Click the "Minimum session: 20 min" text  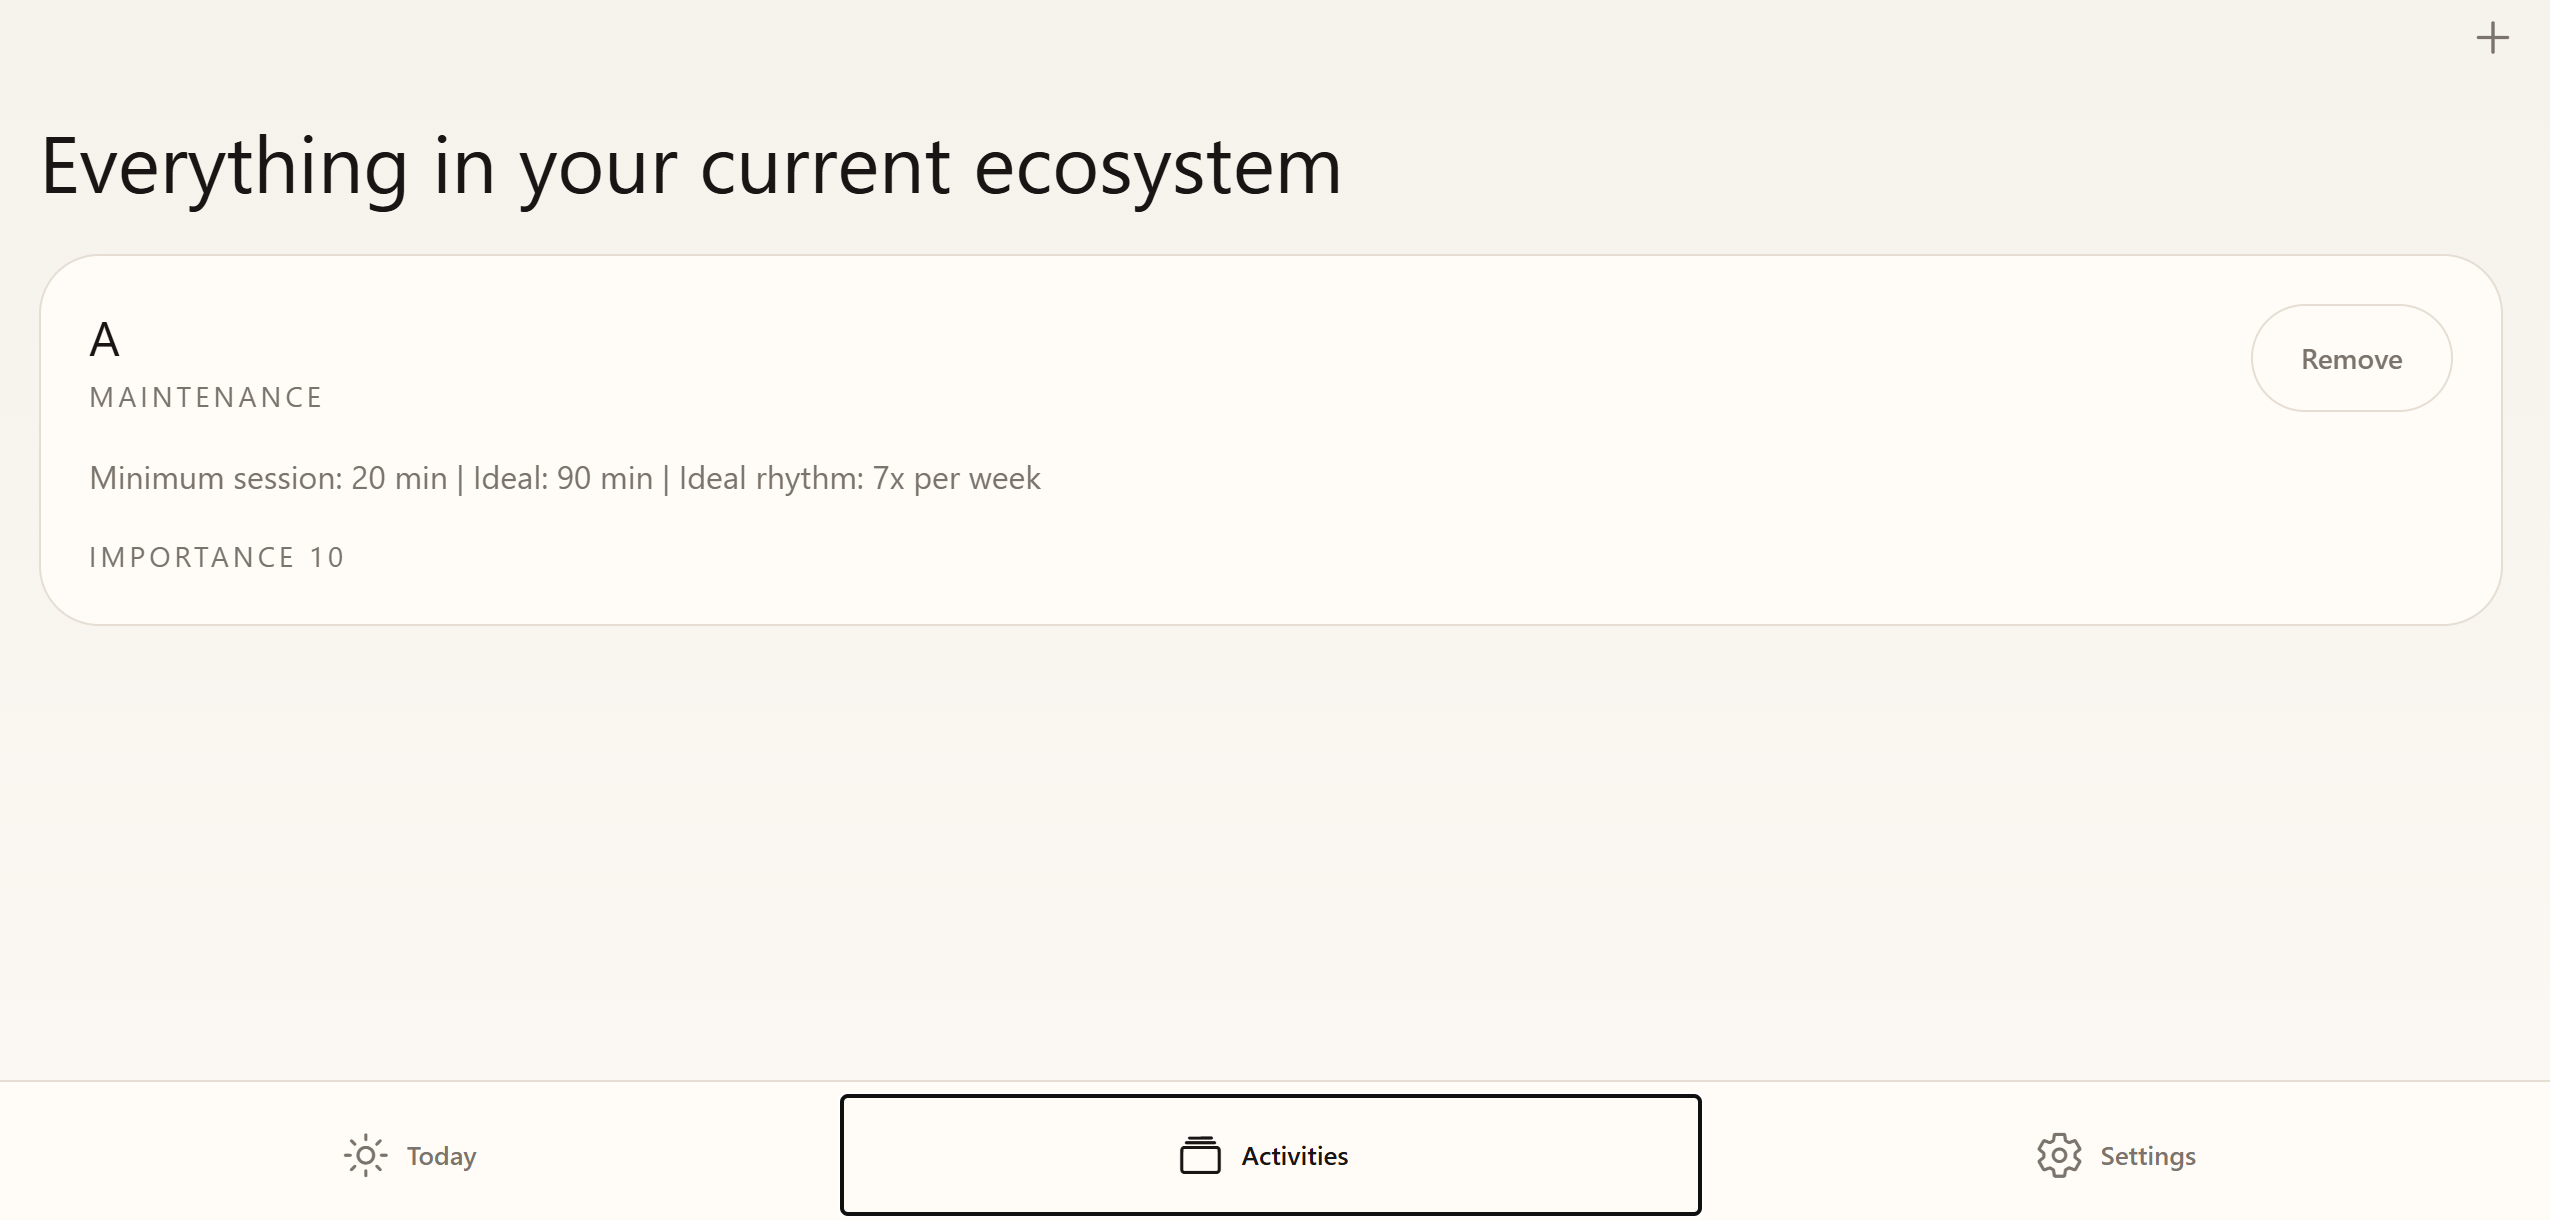(x=268, y=478)
